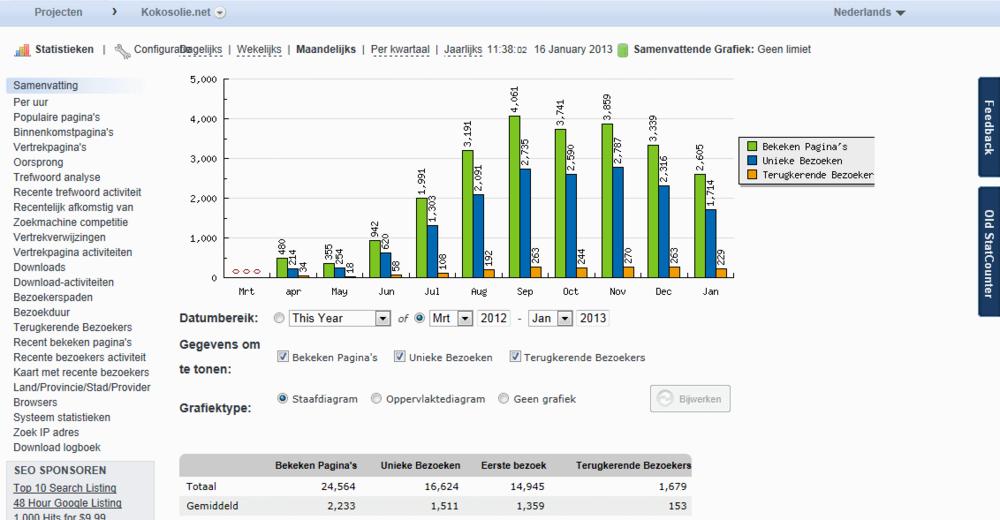Toggle the Bekeken Pagina's checkbox
Image resolution: width=1000 pixels, height=520 pixels.
[x=283, y=357]
